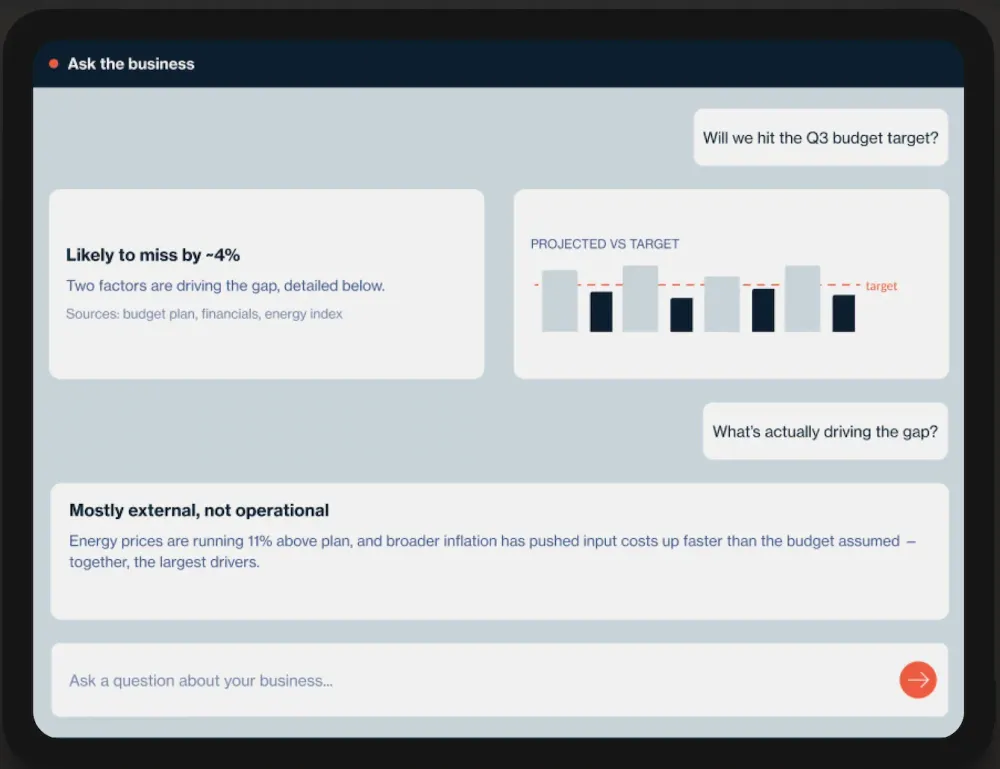
Task: Select the 'Mostly external, not operational' heading
Action: tap(199, 510)
